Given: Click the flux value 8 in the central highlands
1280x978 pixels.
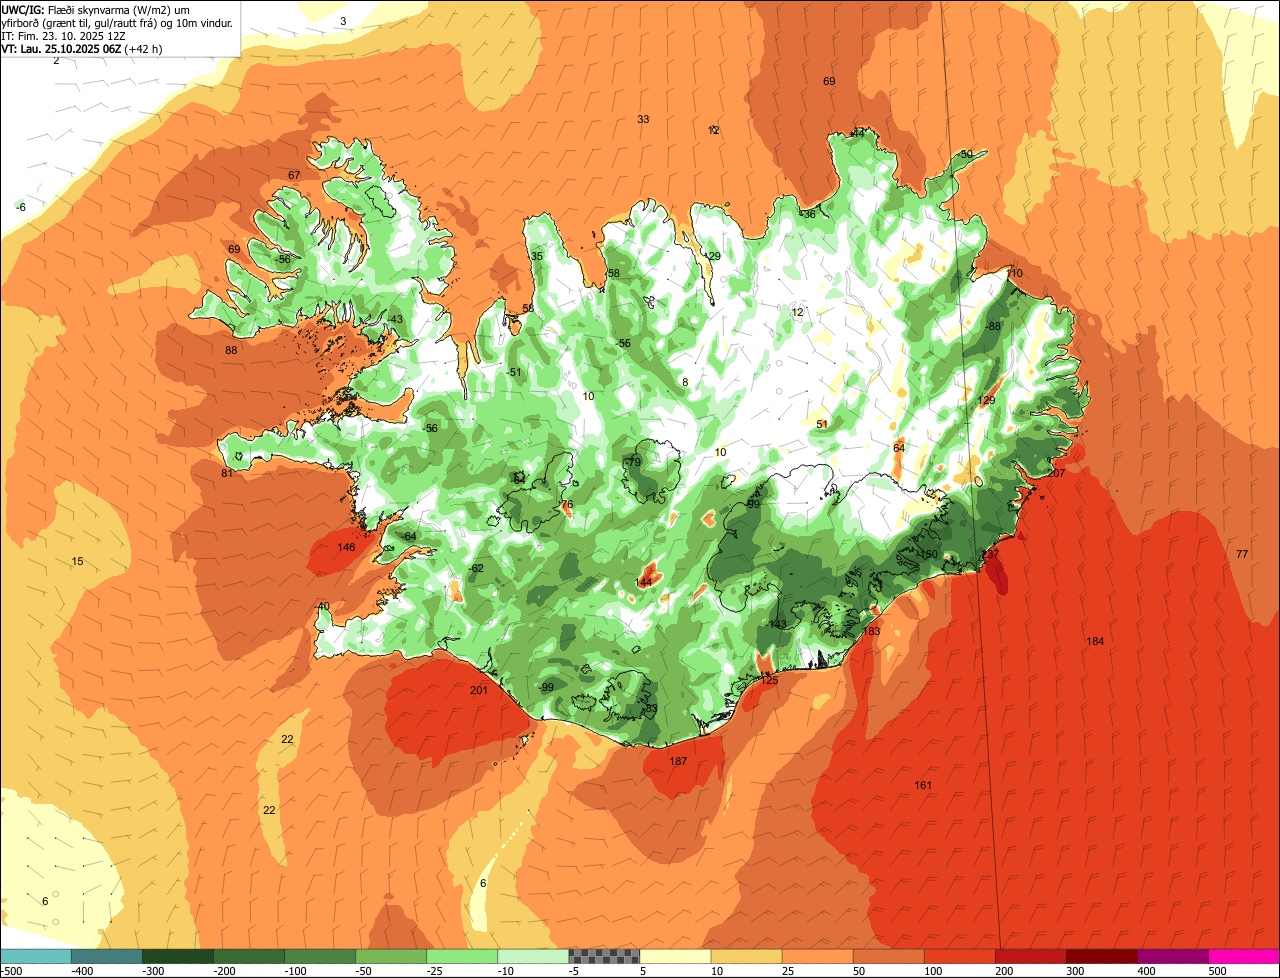Looking at the screenshot, I should (x=685, y=382).
